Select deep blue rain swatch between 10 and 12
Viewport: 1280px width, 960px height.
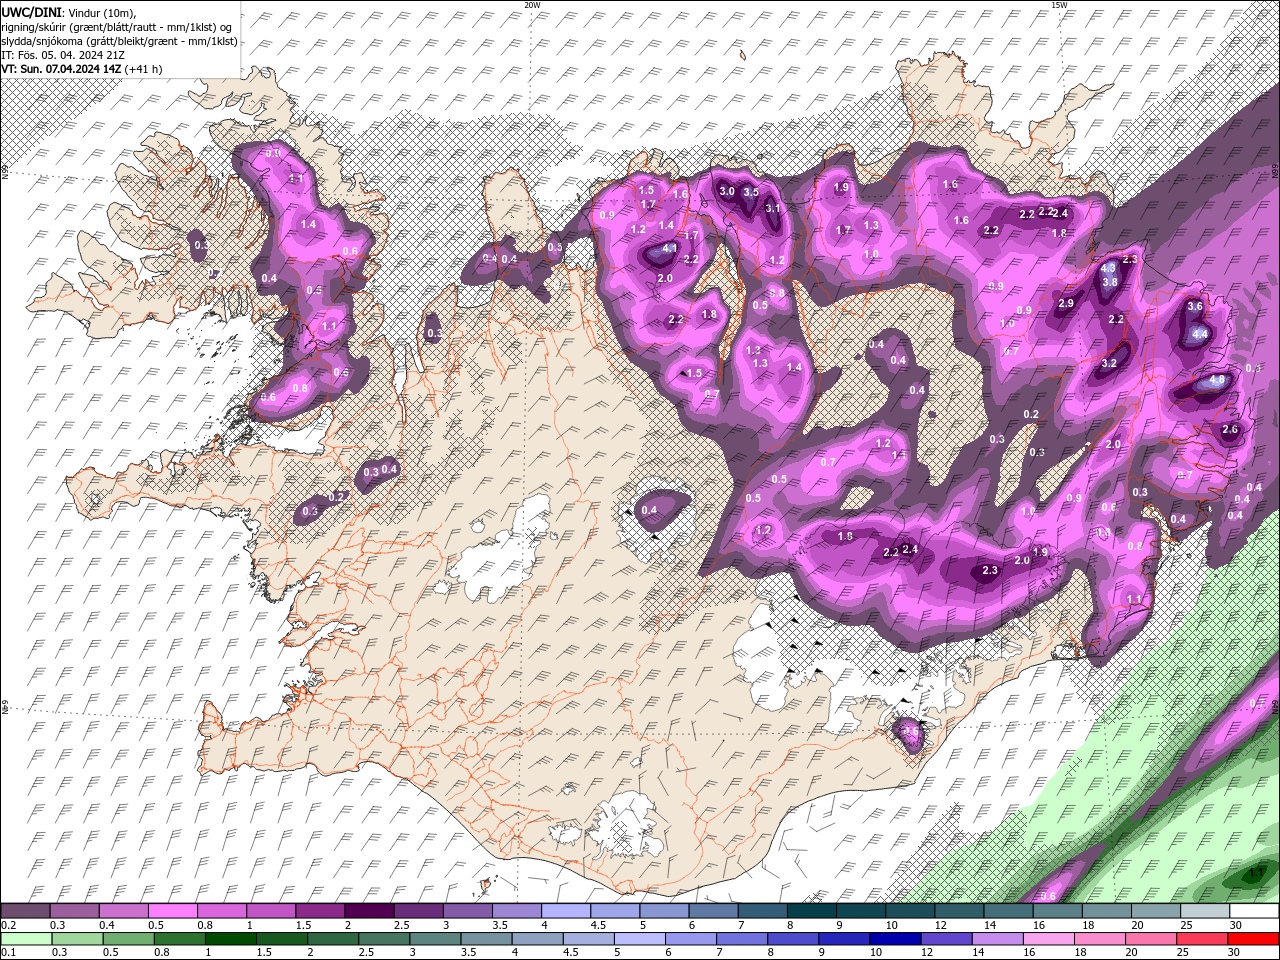pos(894,939)
